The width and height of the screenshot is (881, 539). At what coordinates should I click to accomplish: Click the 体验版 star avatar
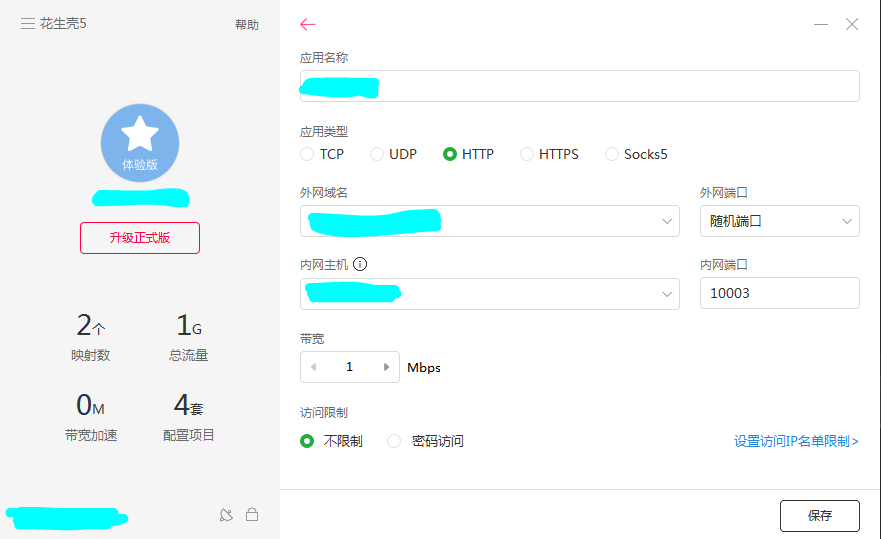click(140, 143)
